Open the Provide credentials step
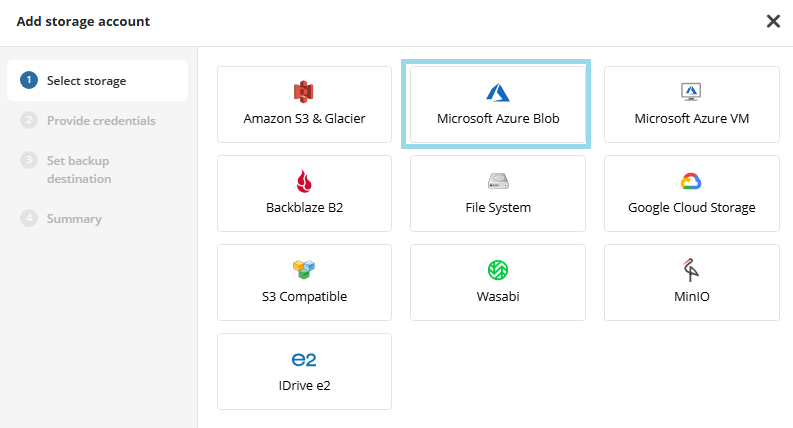 100,121
